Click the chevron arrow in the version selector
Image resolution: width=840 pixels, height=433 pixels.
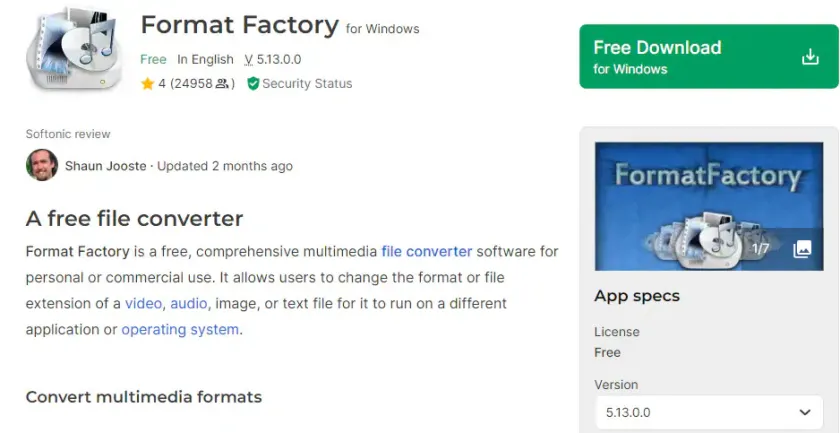(805, 412)
